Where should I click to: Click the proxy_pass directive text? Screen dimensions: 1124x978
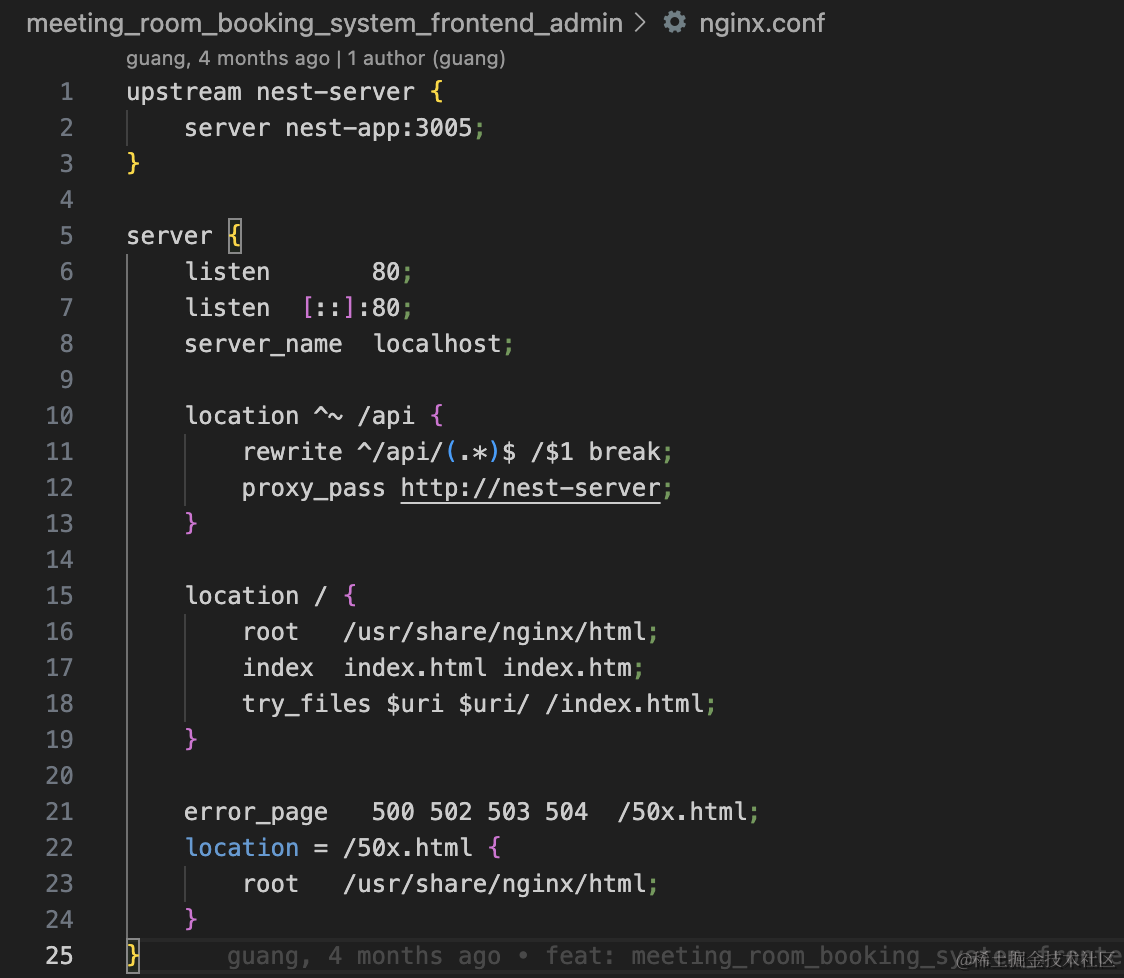coord(313,488)
